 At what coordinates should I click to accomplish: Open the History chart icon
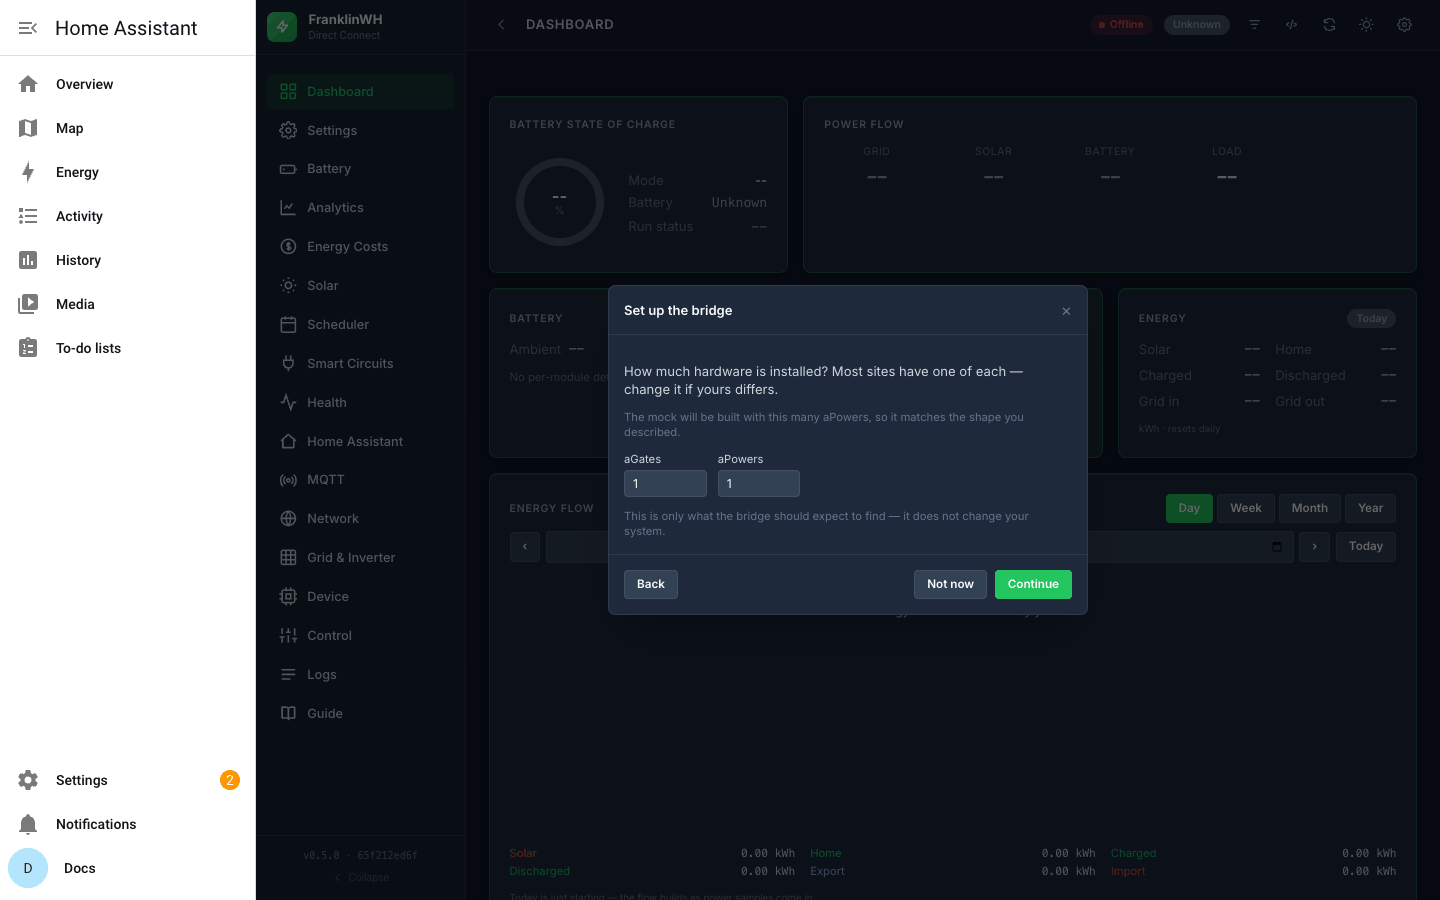click(28, 260)
